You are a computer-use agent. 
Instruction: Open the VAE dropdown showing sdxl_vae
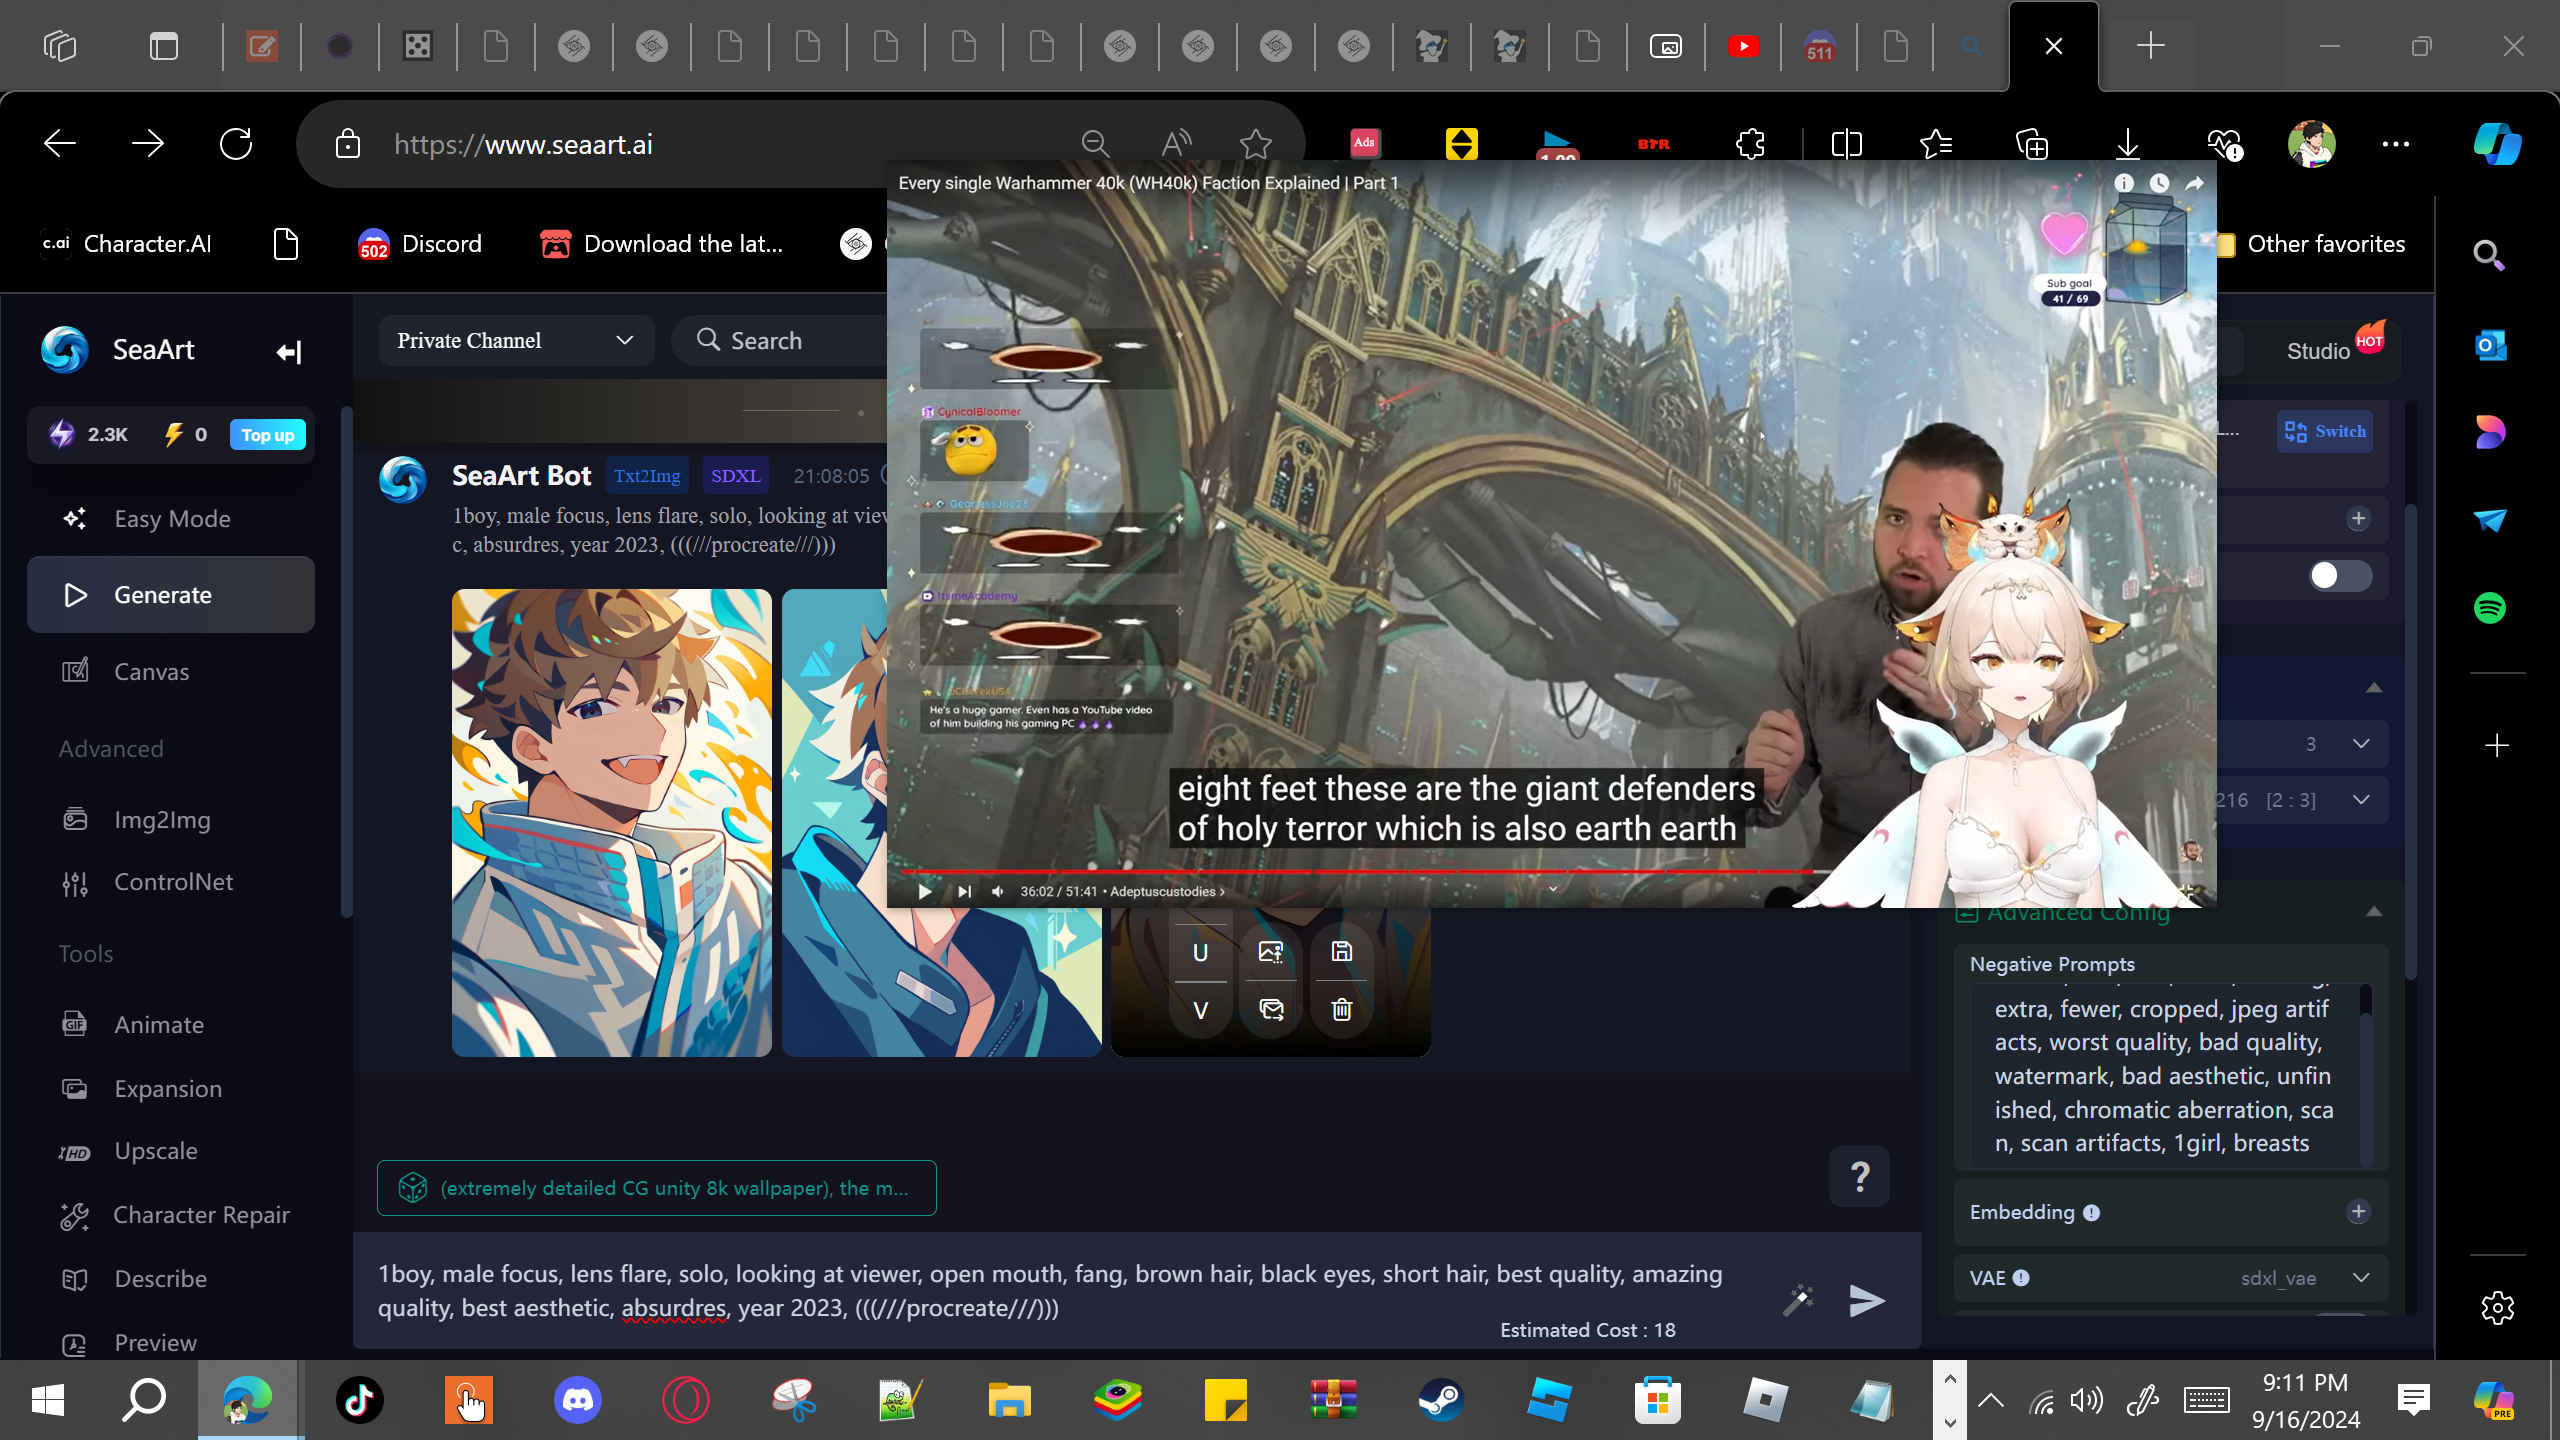coord(2305,1278)
